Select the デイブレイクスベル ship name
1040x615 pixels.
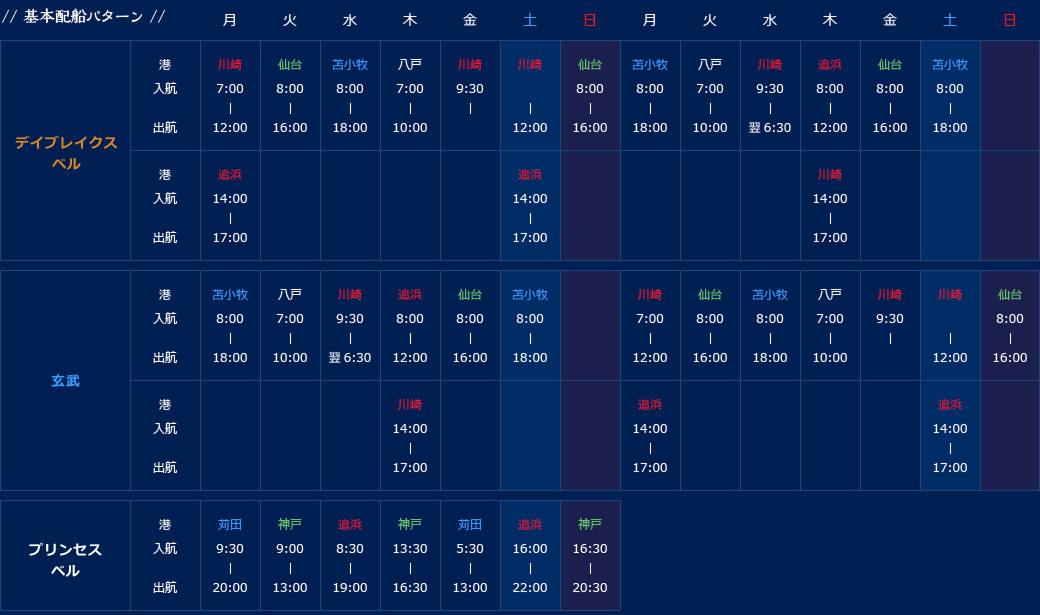click(66, 153)
